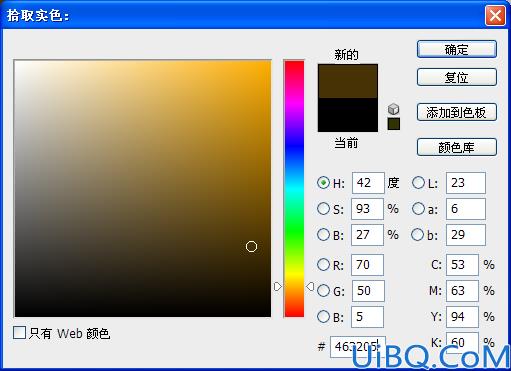This screenshot has width=511, height=371.
Task: Click the blue field showing 5
Action: tap(367, 317)
